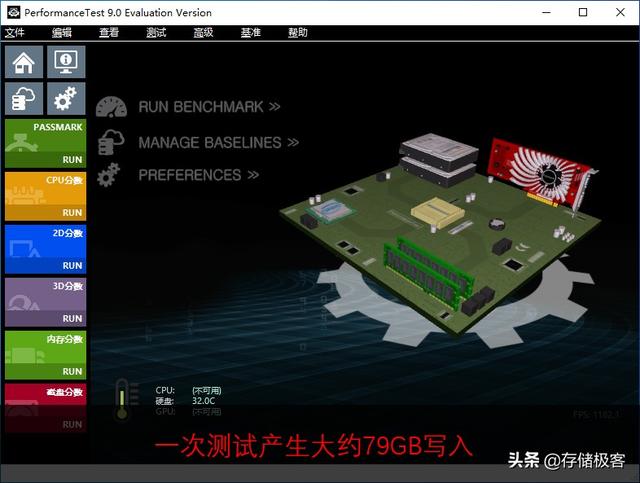Open the 查看 menu
Image resolution: width=640 pixels, height=483 pixels.
(x=109, y=33)
